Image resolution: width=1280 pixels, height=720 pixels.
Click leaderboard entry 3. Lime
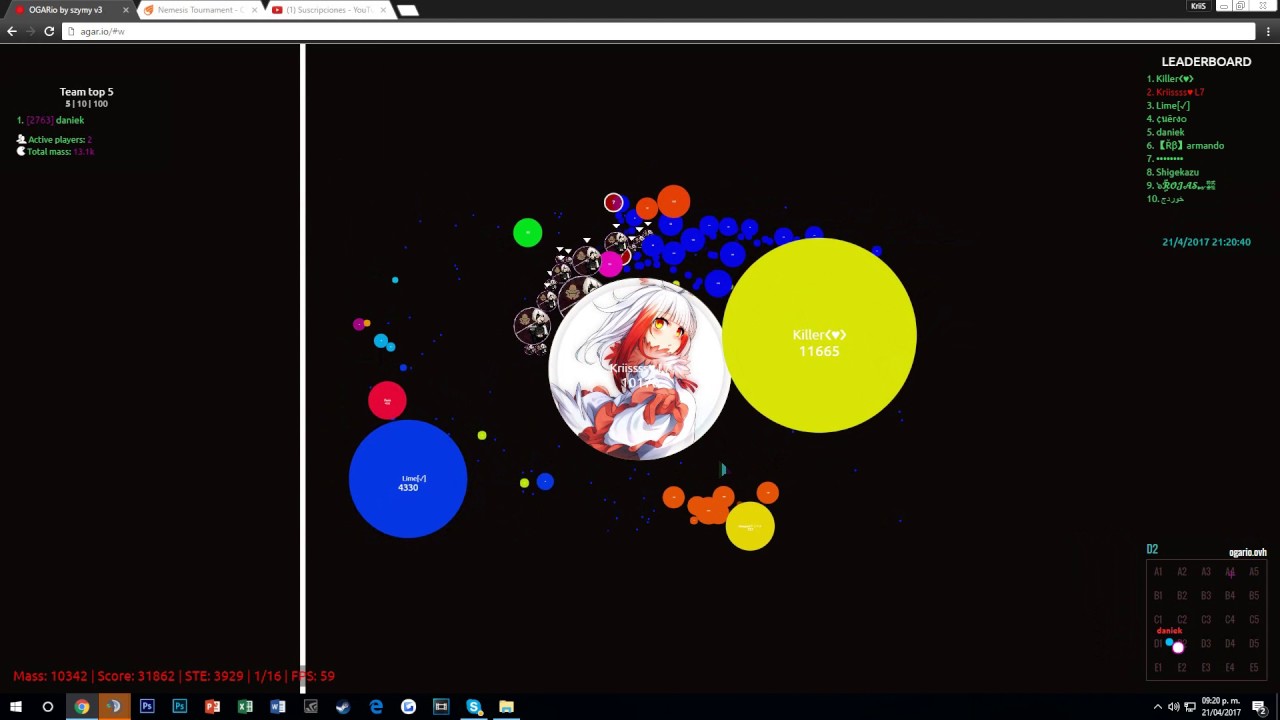(1168, 105)
